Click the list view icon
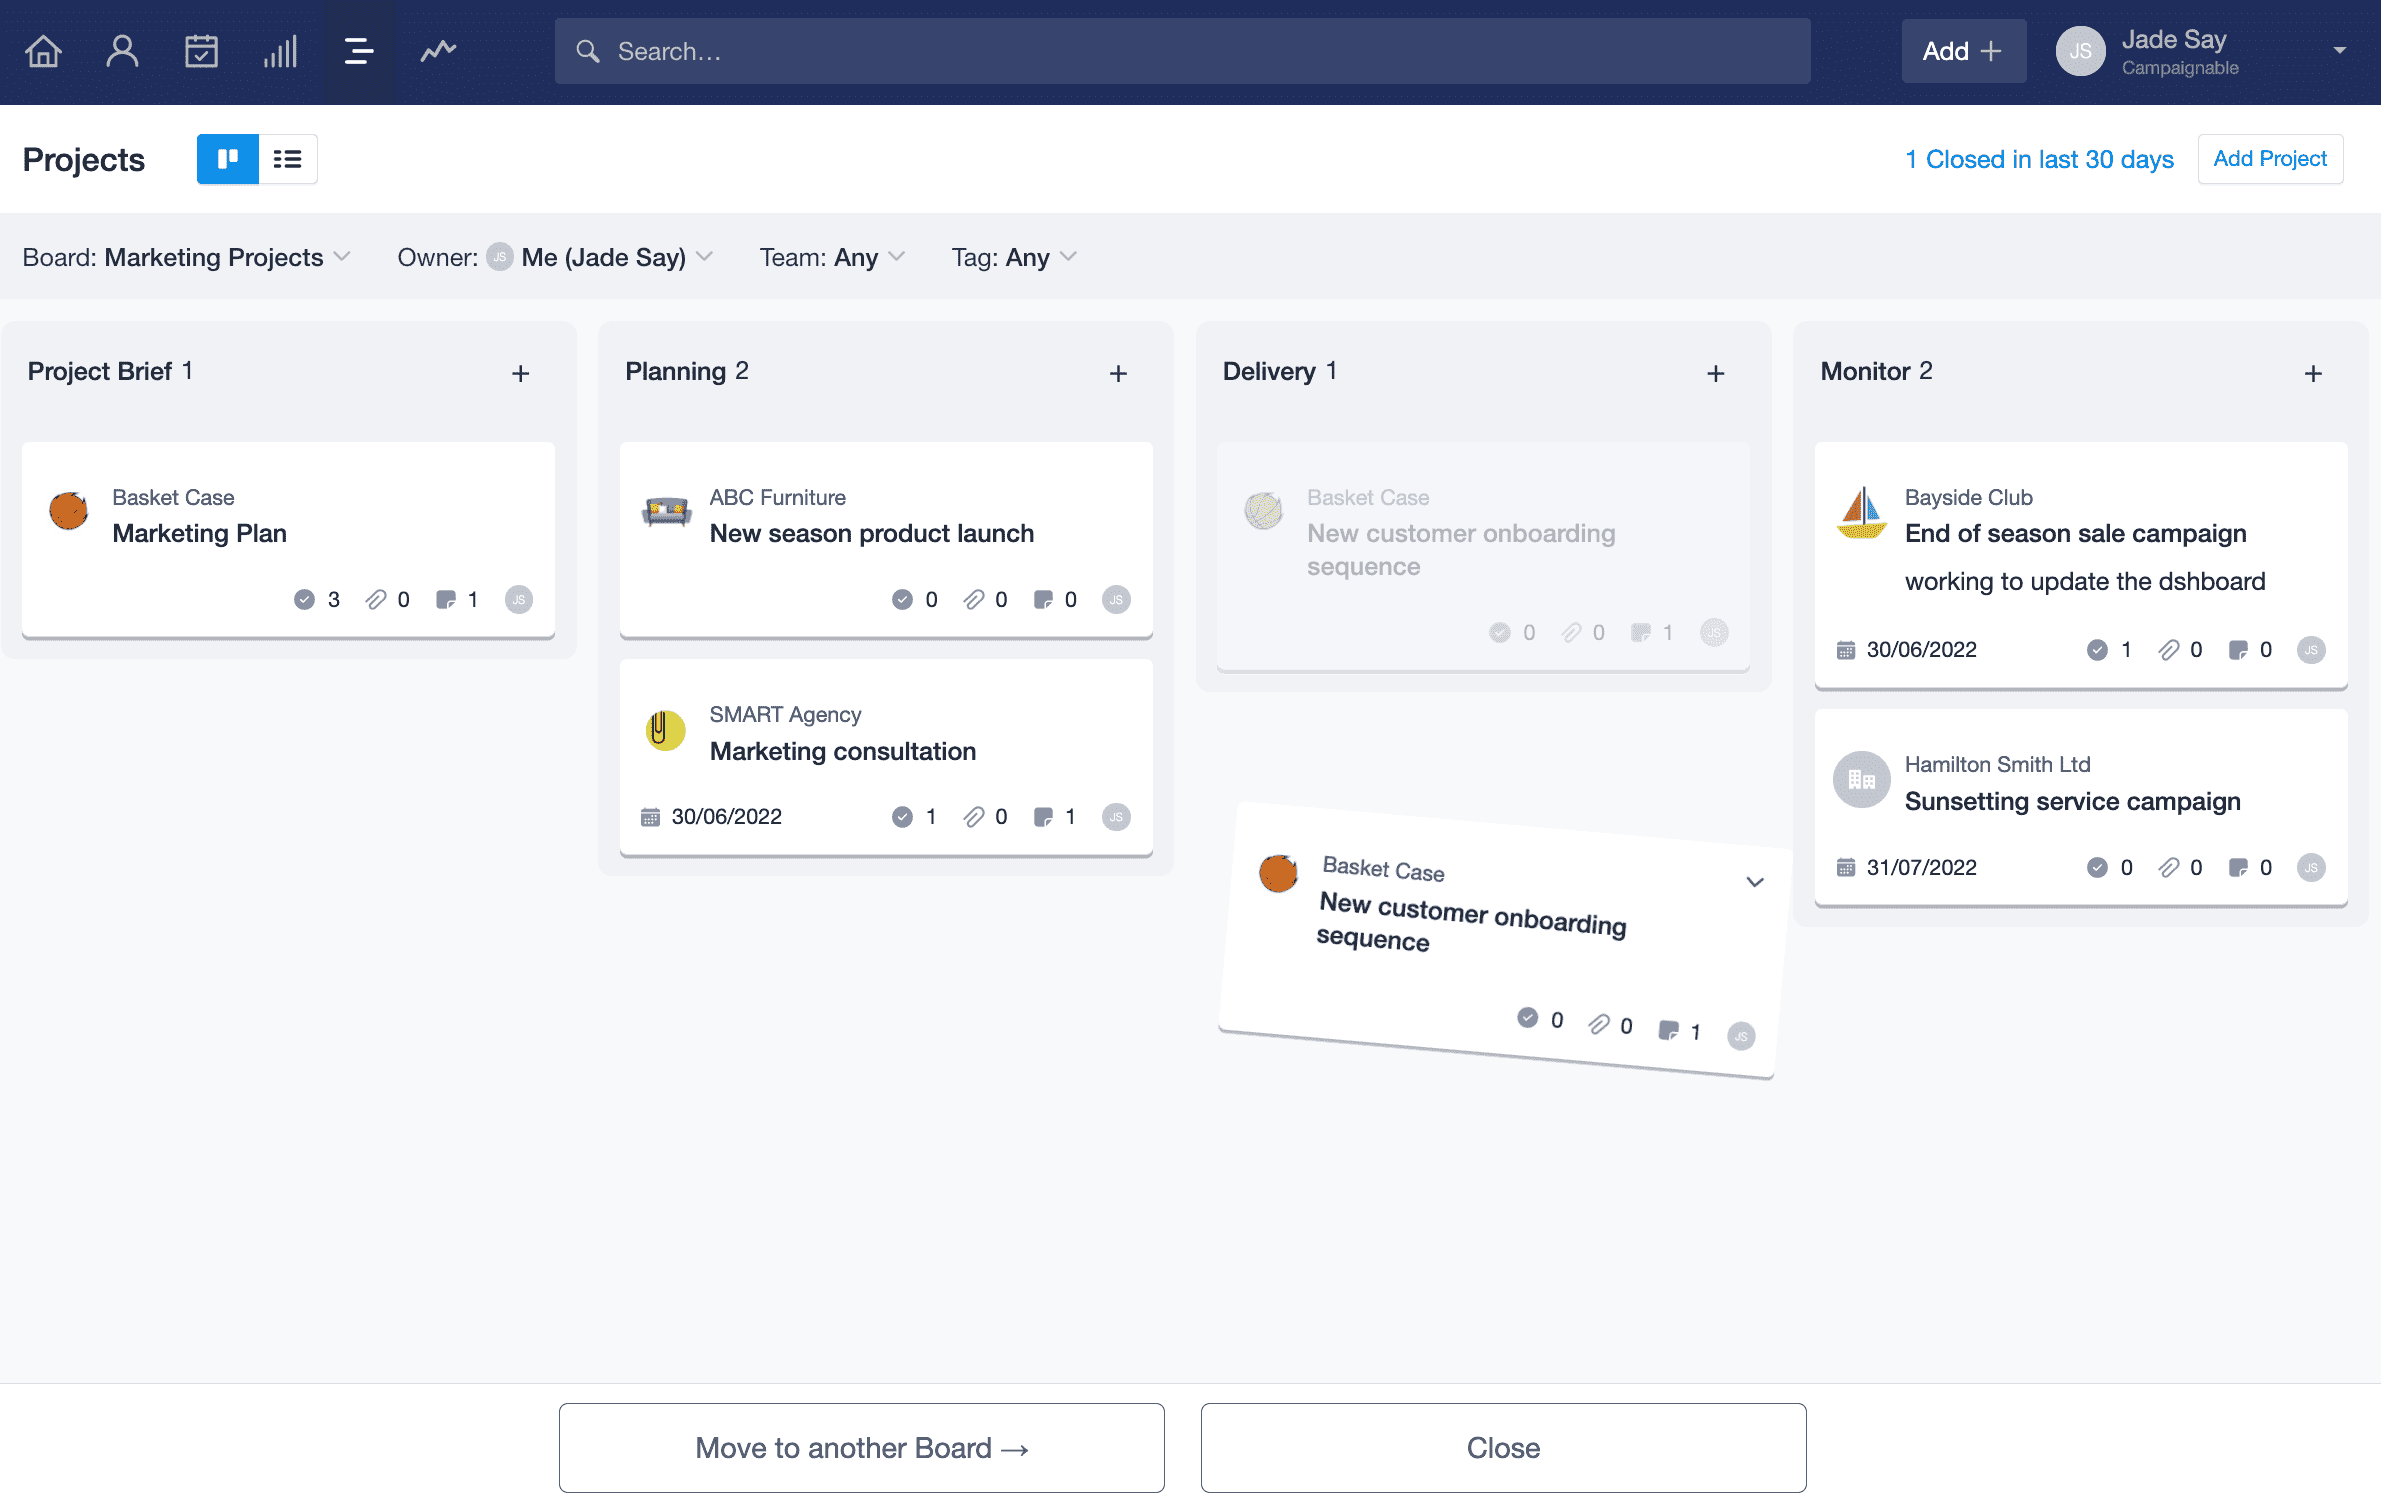The width and height of the screenshot is (2381, 1500). click(287, 159)
